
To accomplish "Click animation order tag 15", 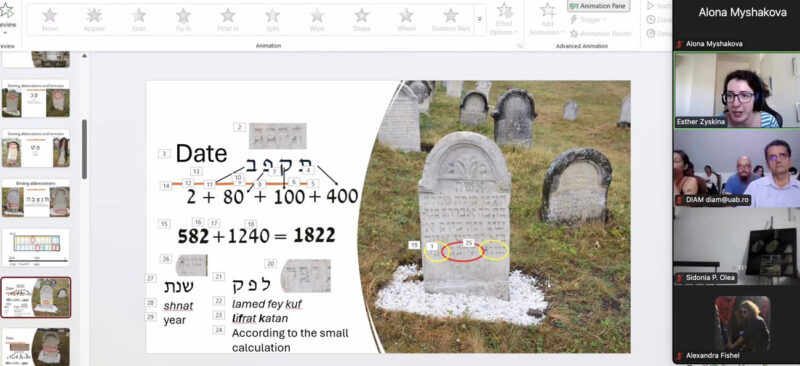I will click(164, 224).
